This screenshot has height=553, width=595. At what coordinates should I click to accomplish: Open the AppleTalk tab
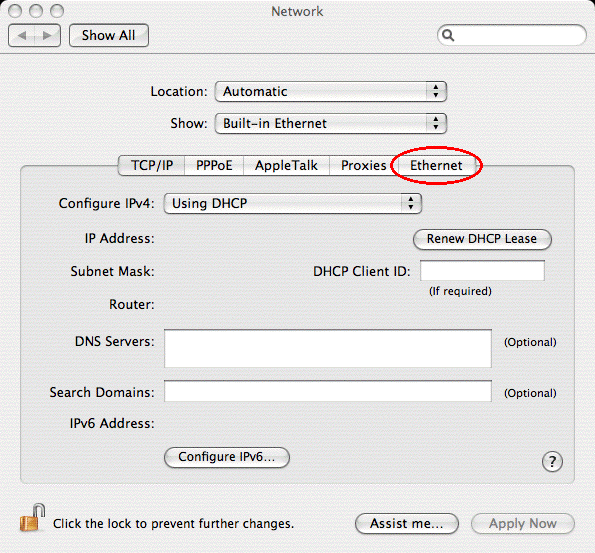286,165
